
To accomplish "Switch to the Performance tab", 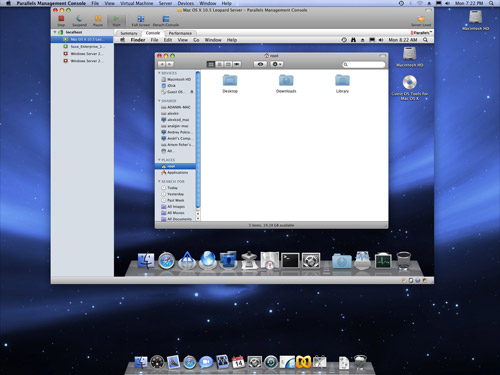I will [180, 33].
